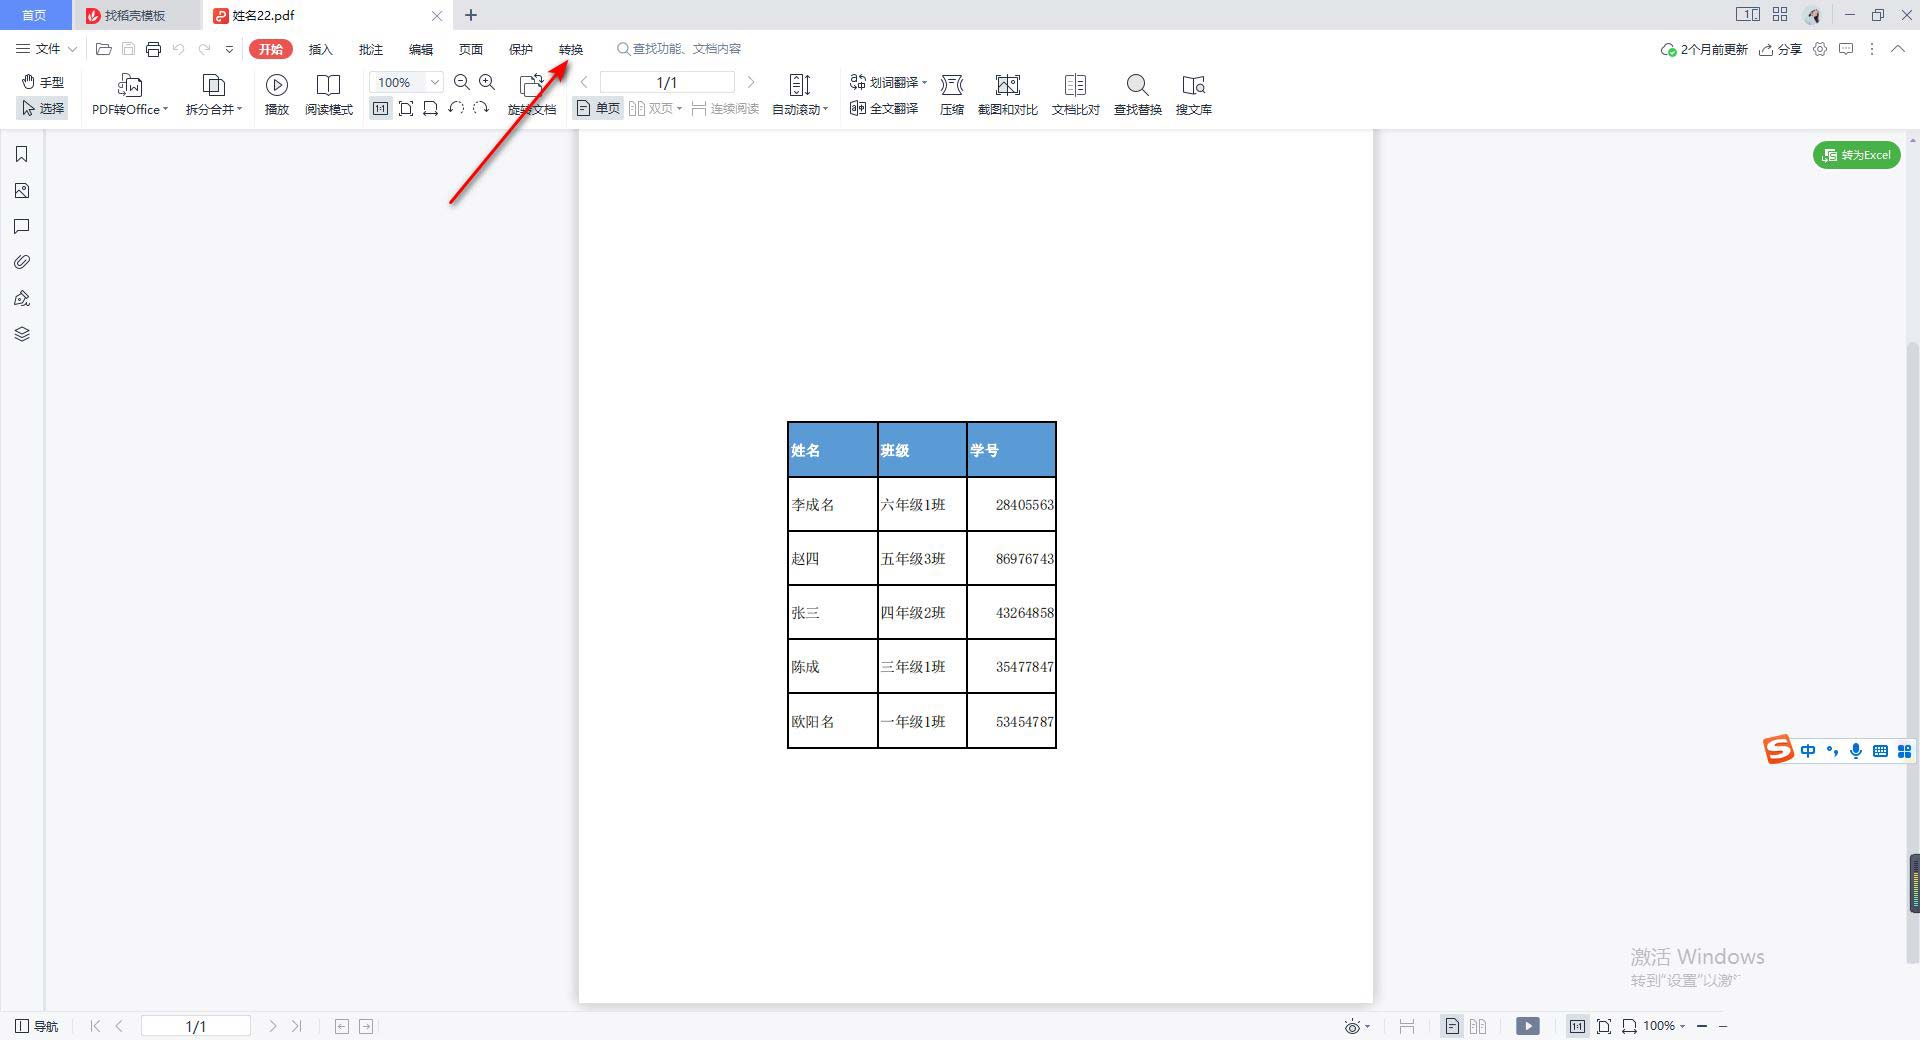Image resolution: width=1920 pixels, height=1040 pixels.
Task: Open the 文件 file menu
Action: [x=46, y=49]
